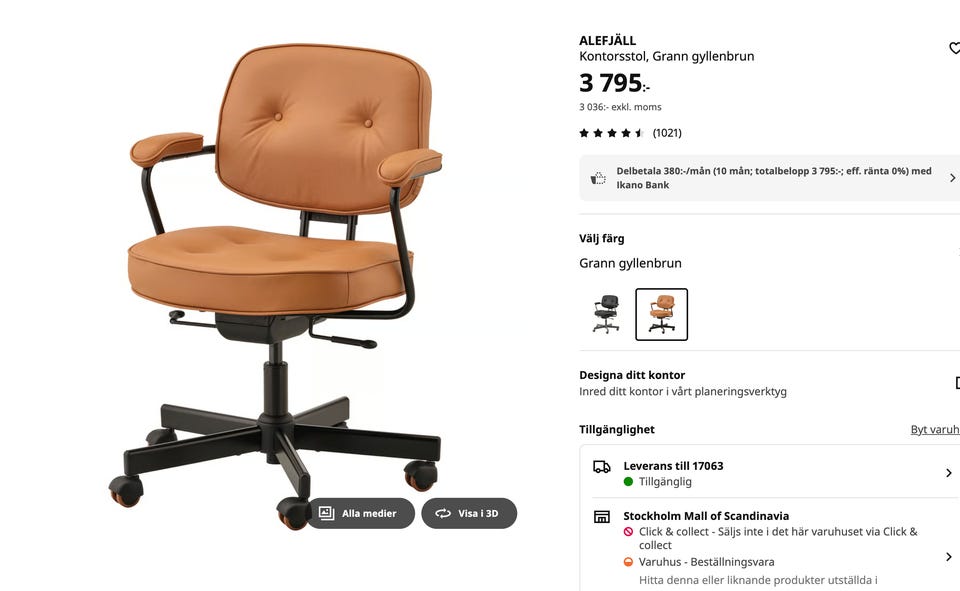
Task: Click the Ikano Bank installment payment icon
Action: coord(598,178)
